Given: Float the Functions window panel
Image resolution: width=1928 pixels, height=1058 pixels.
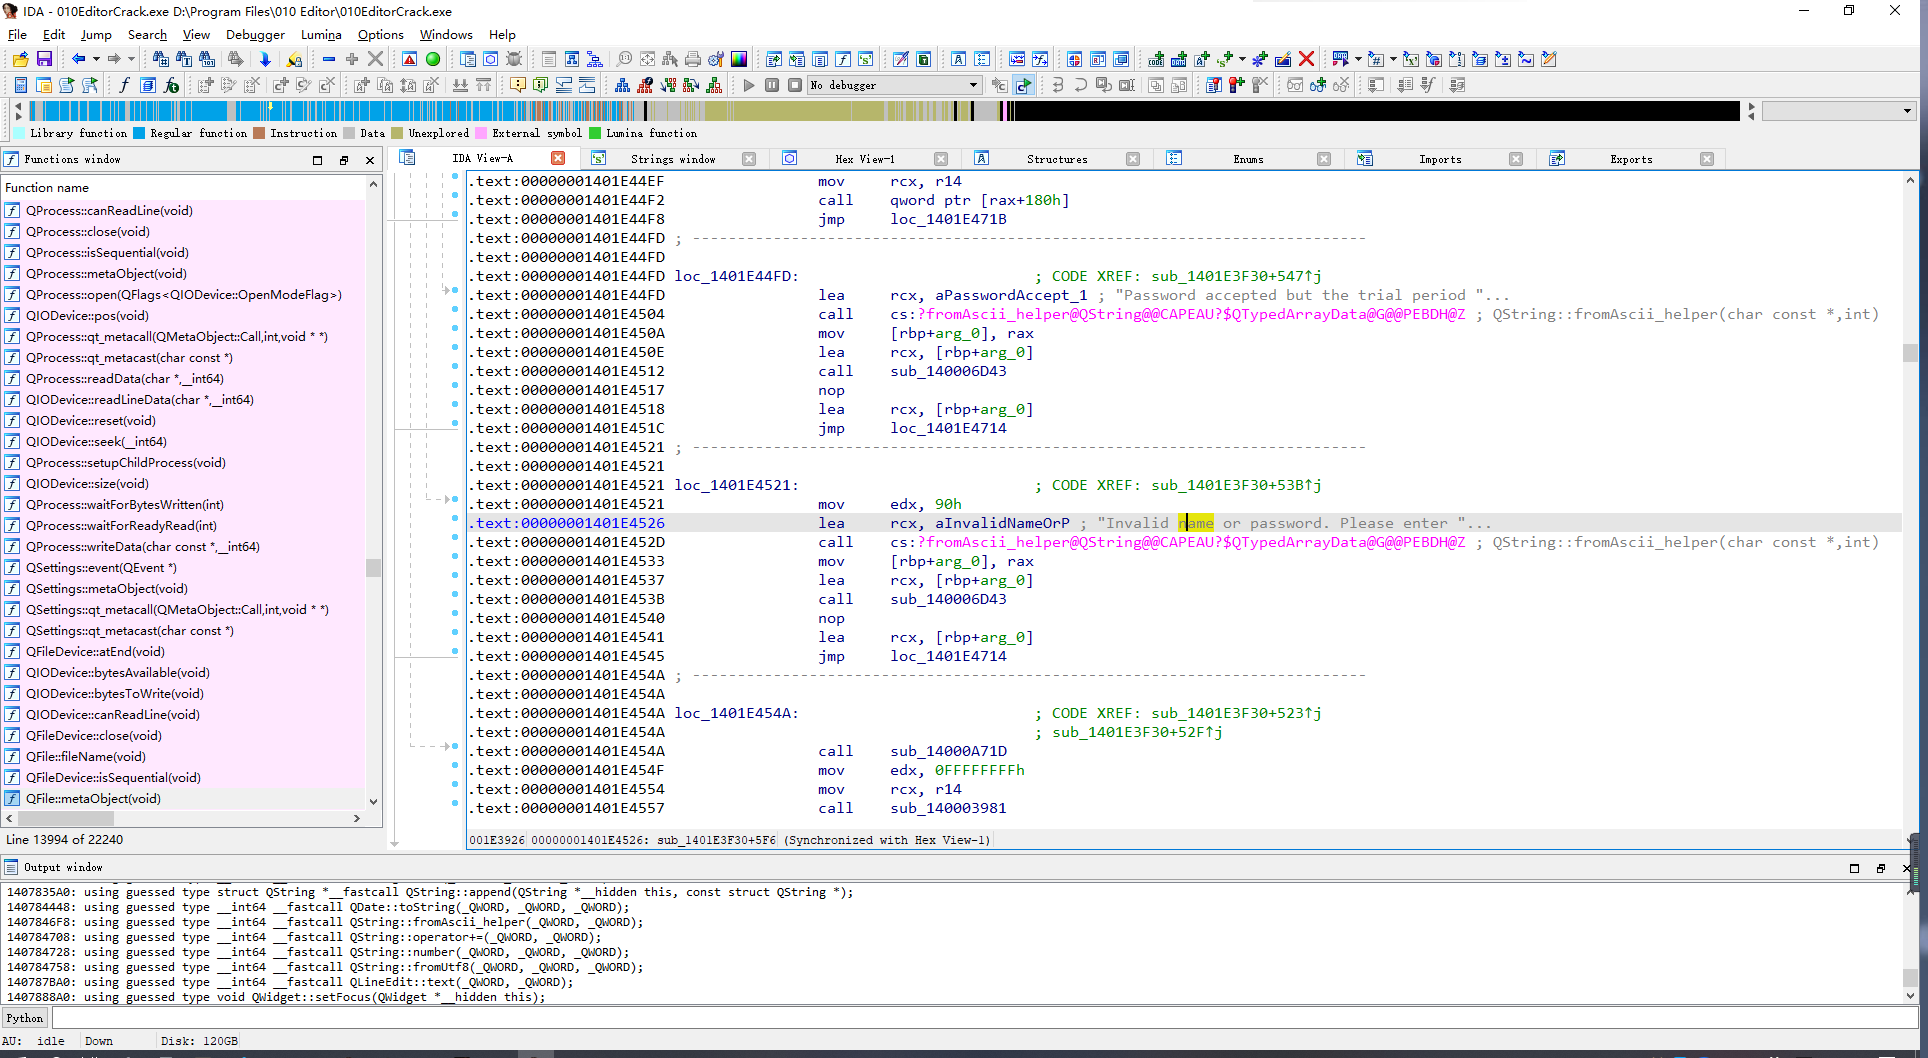Looking at the screenshot, I should (343, 160).
